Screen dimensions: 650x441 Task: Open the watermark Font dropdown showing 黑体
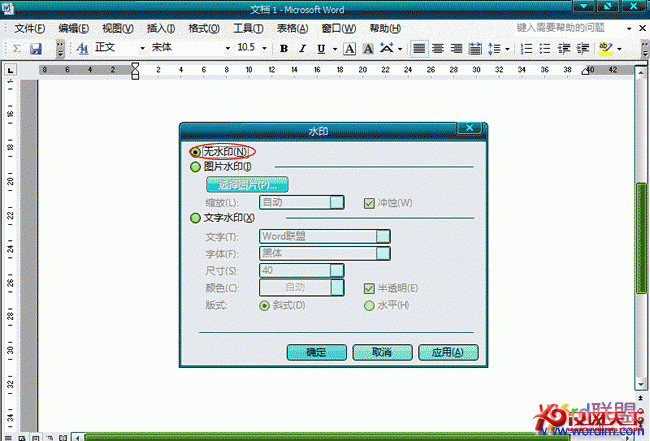(x=383, y=253)
